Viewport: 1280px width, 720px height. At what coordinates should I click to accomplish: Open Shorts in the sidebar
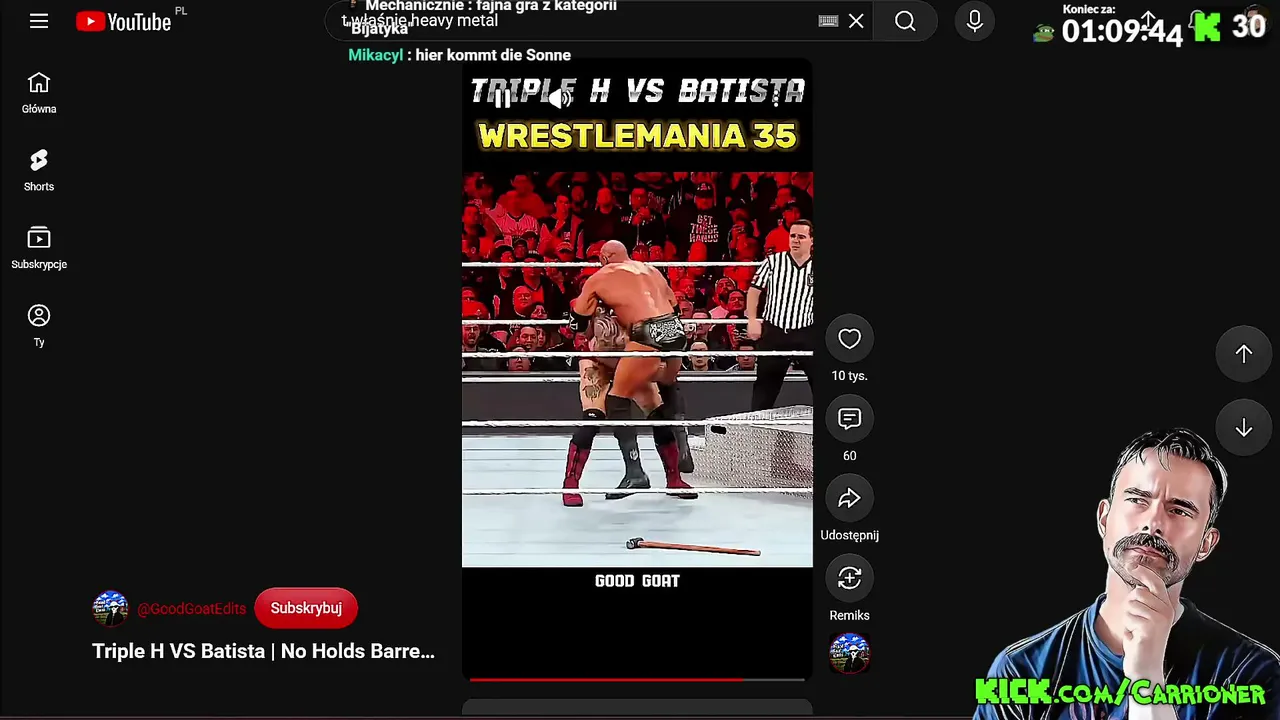pos(39,171)
